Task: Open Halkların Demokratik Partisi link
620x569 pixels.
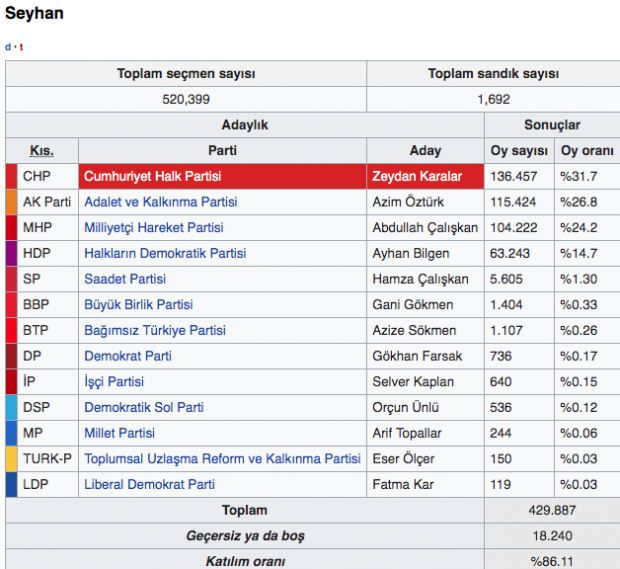Action: [165, 253]
